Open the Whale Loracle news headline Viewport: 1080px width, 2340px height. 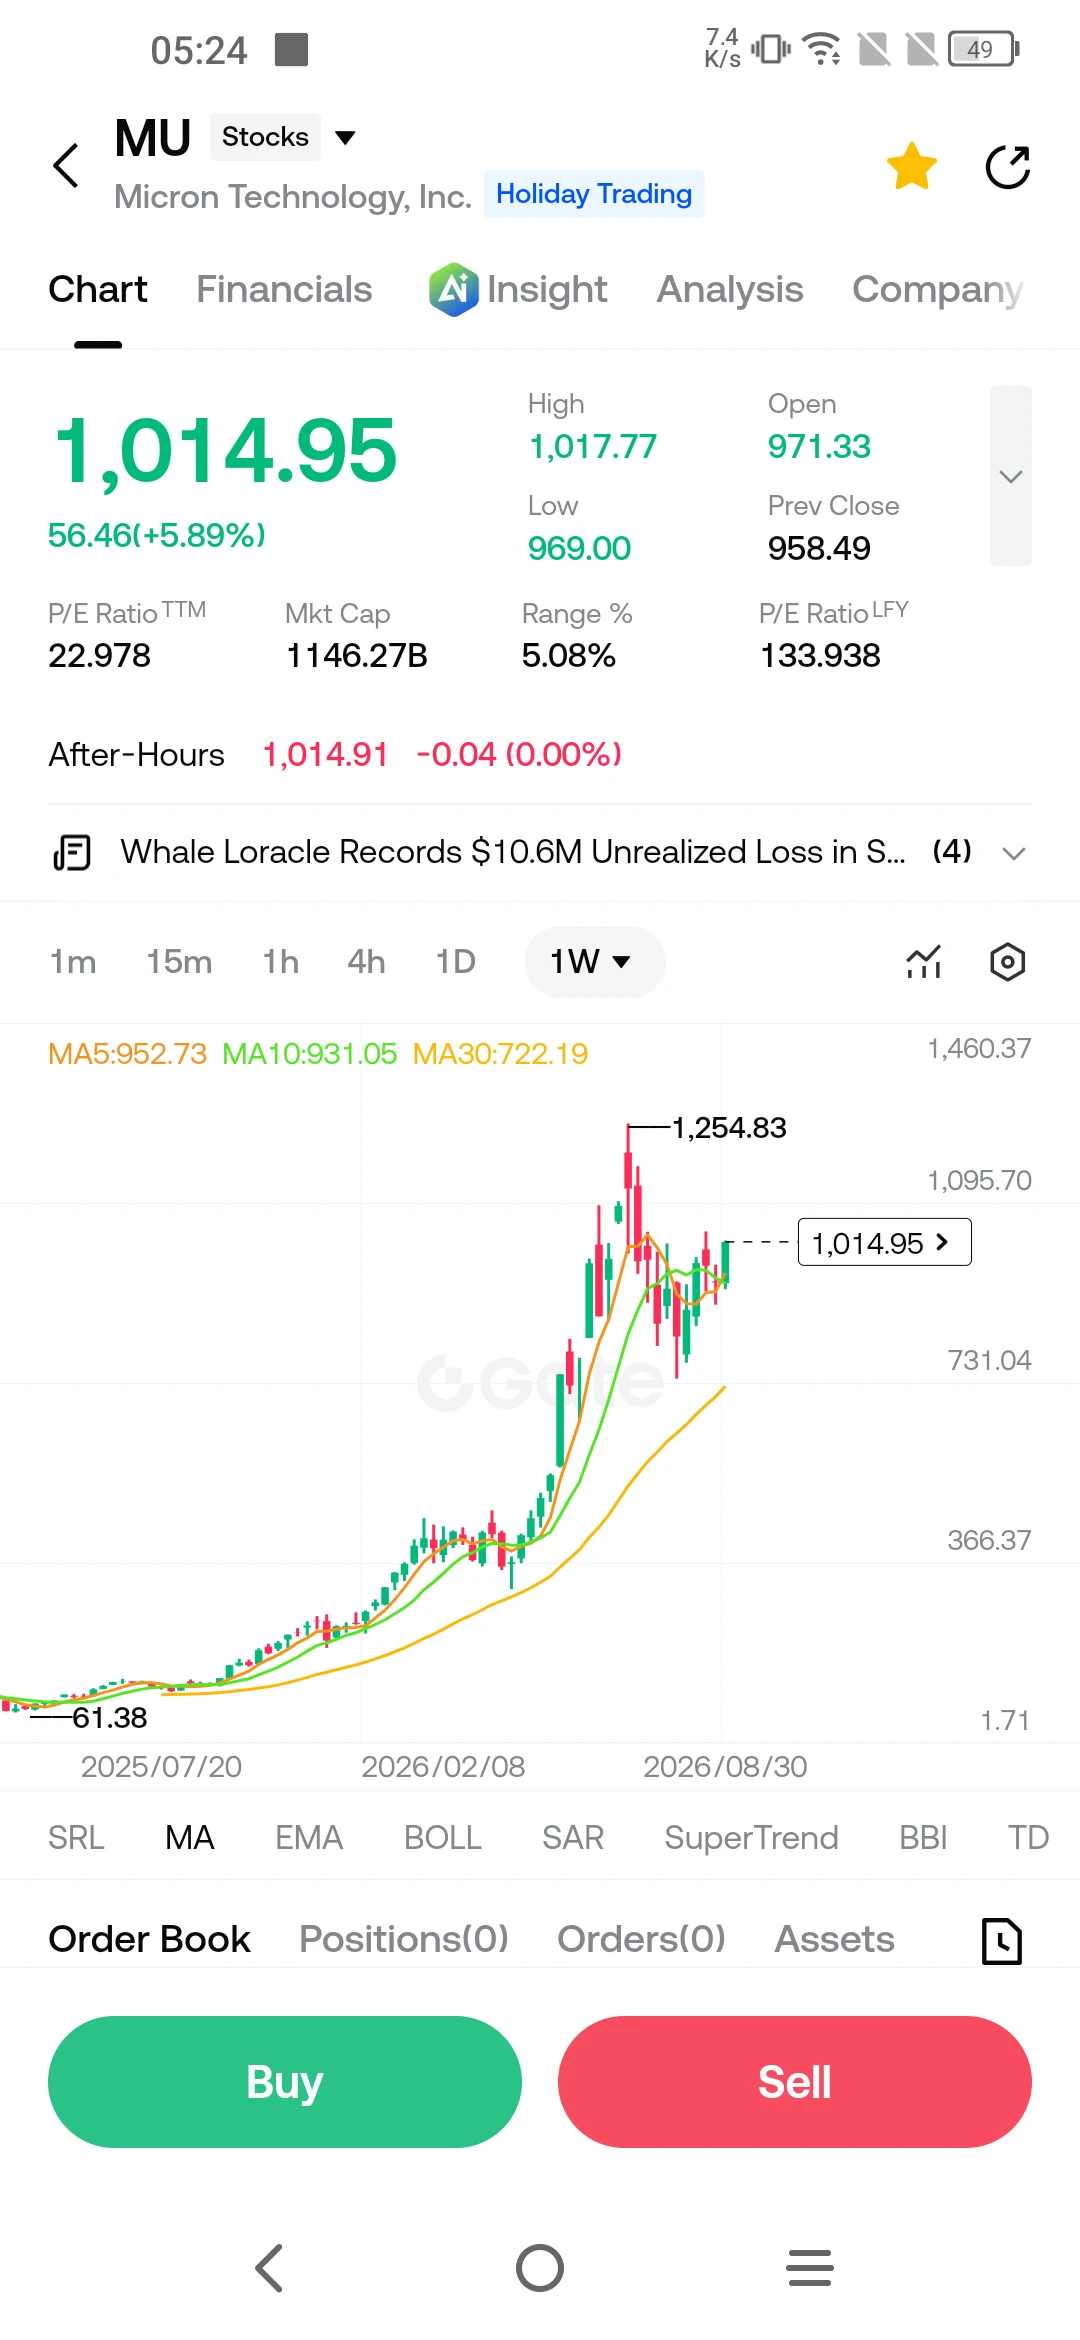click(513, 852)
